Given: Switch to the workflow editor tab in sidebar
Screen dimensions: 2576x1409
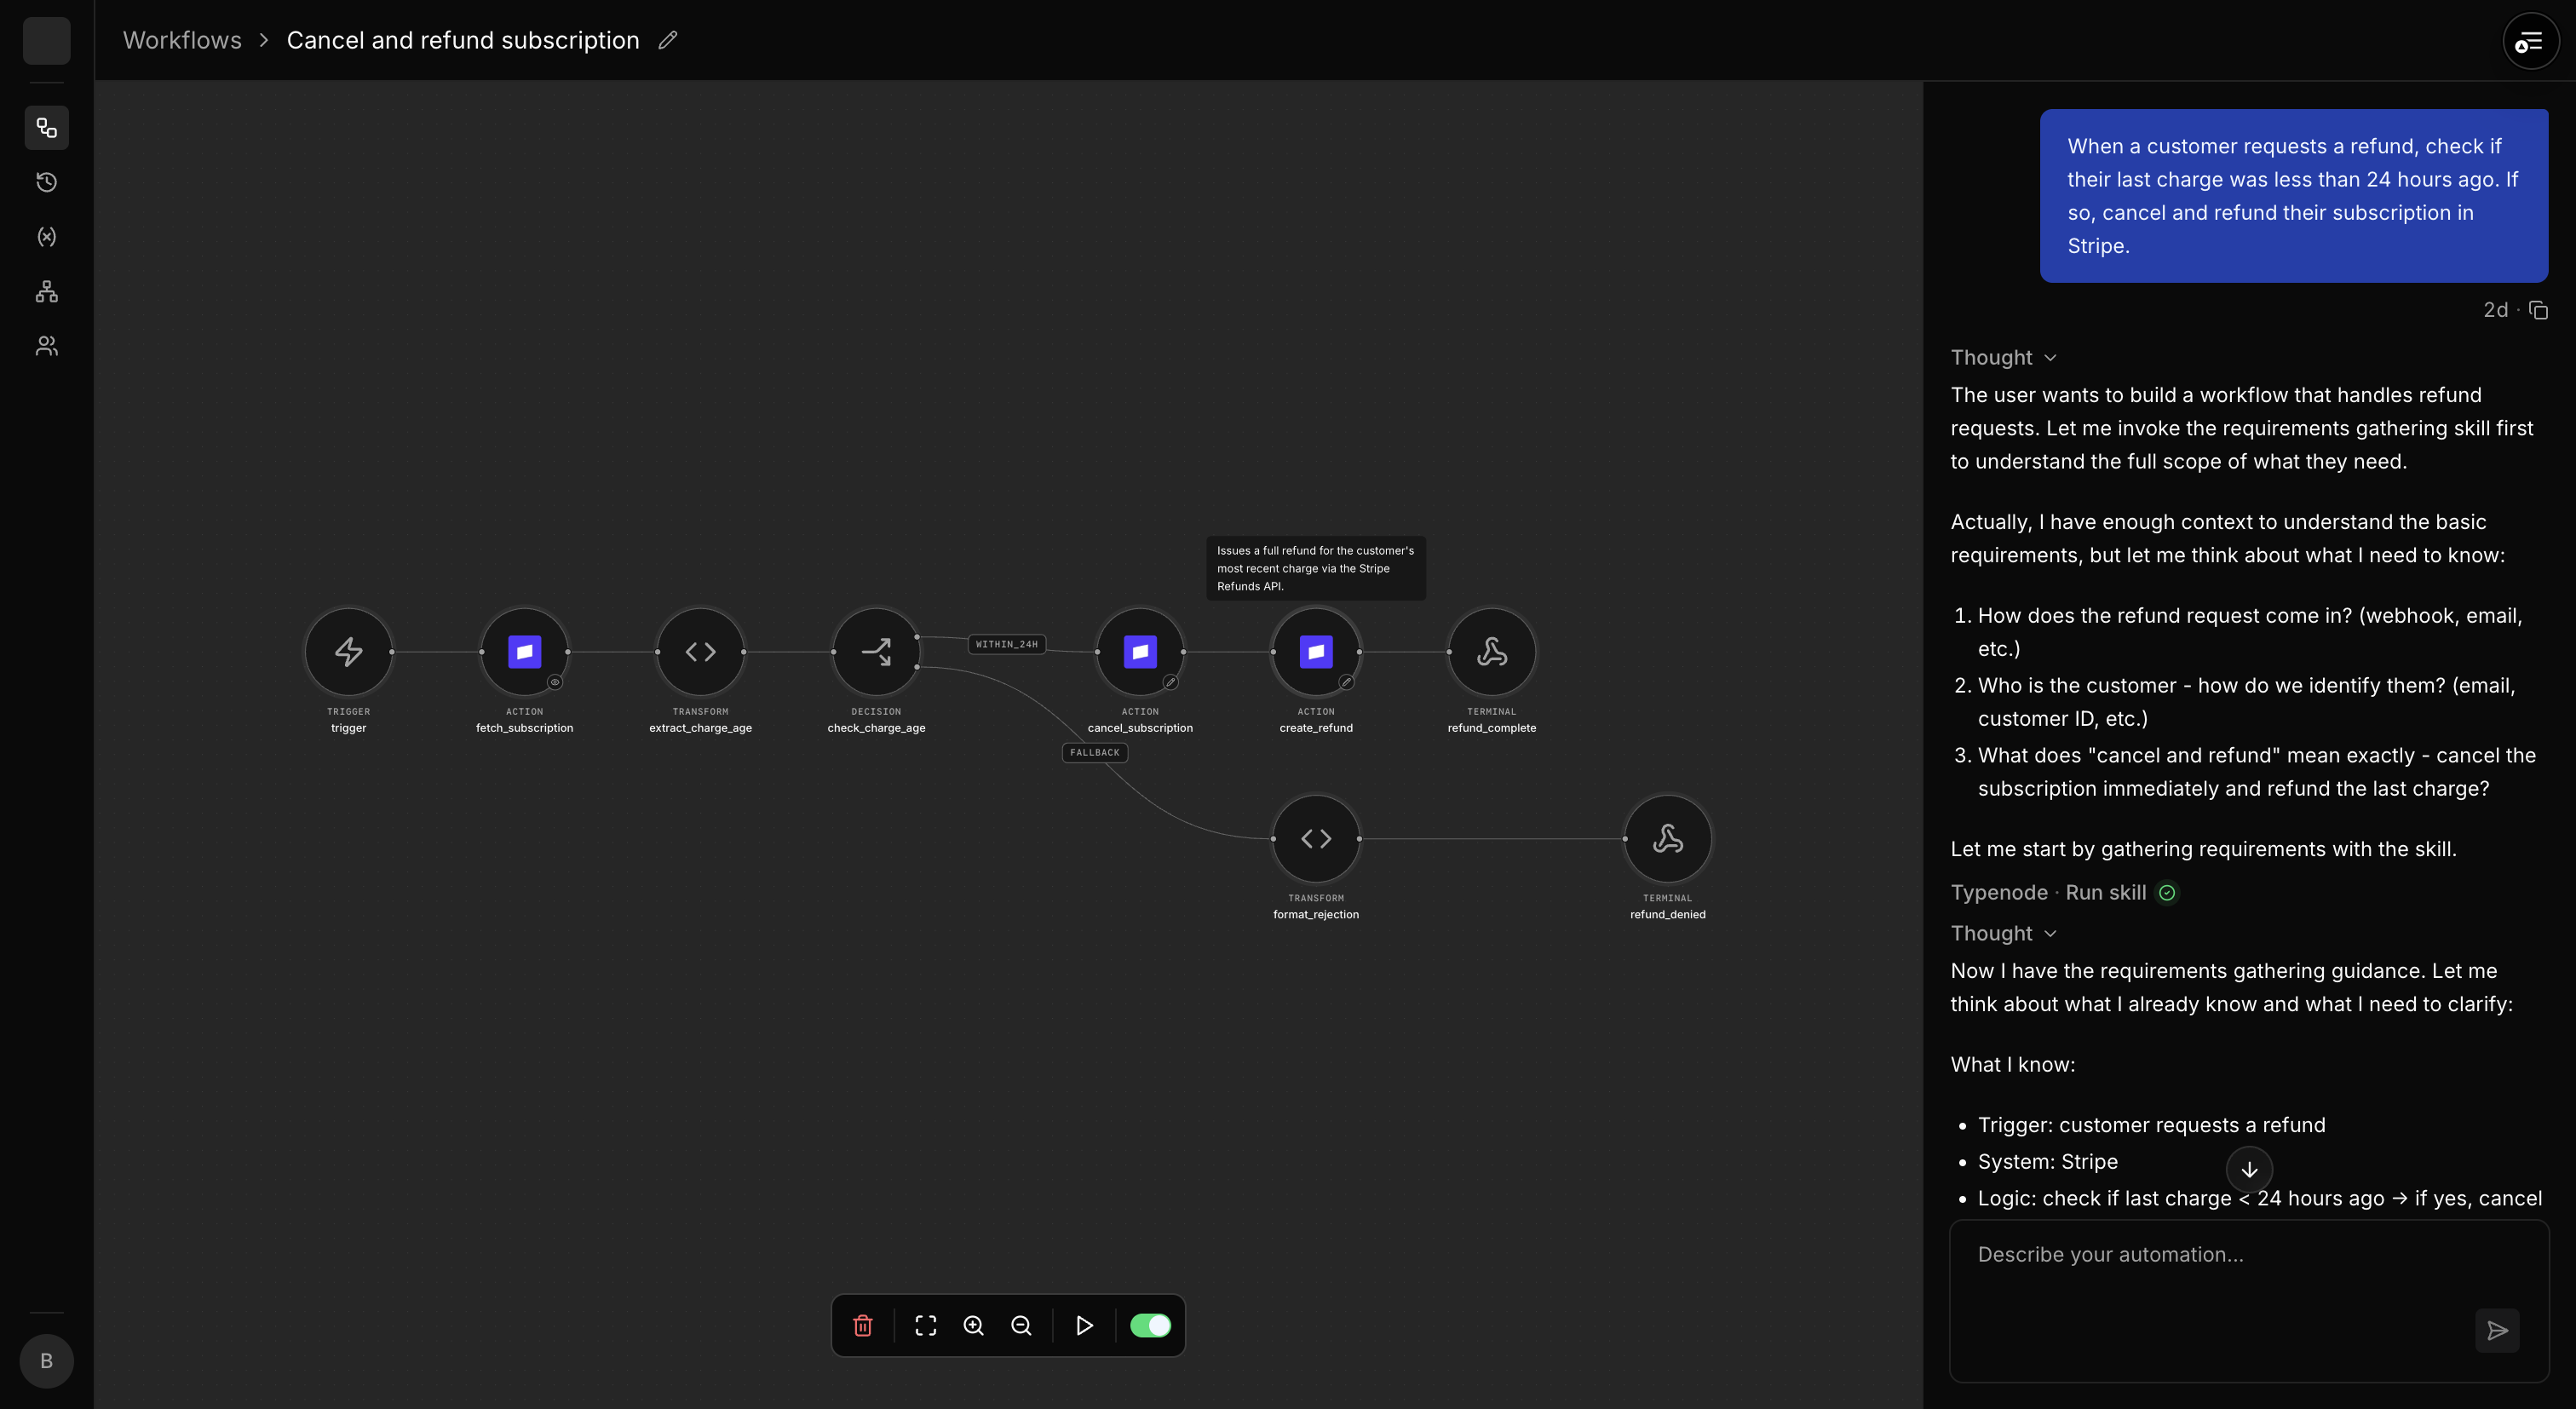Looking at the screenshot, I should [x=46, y=127].
